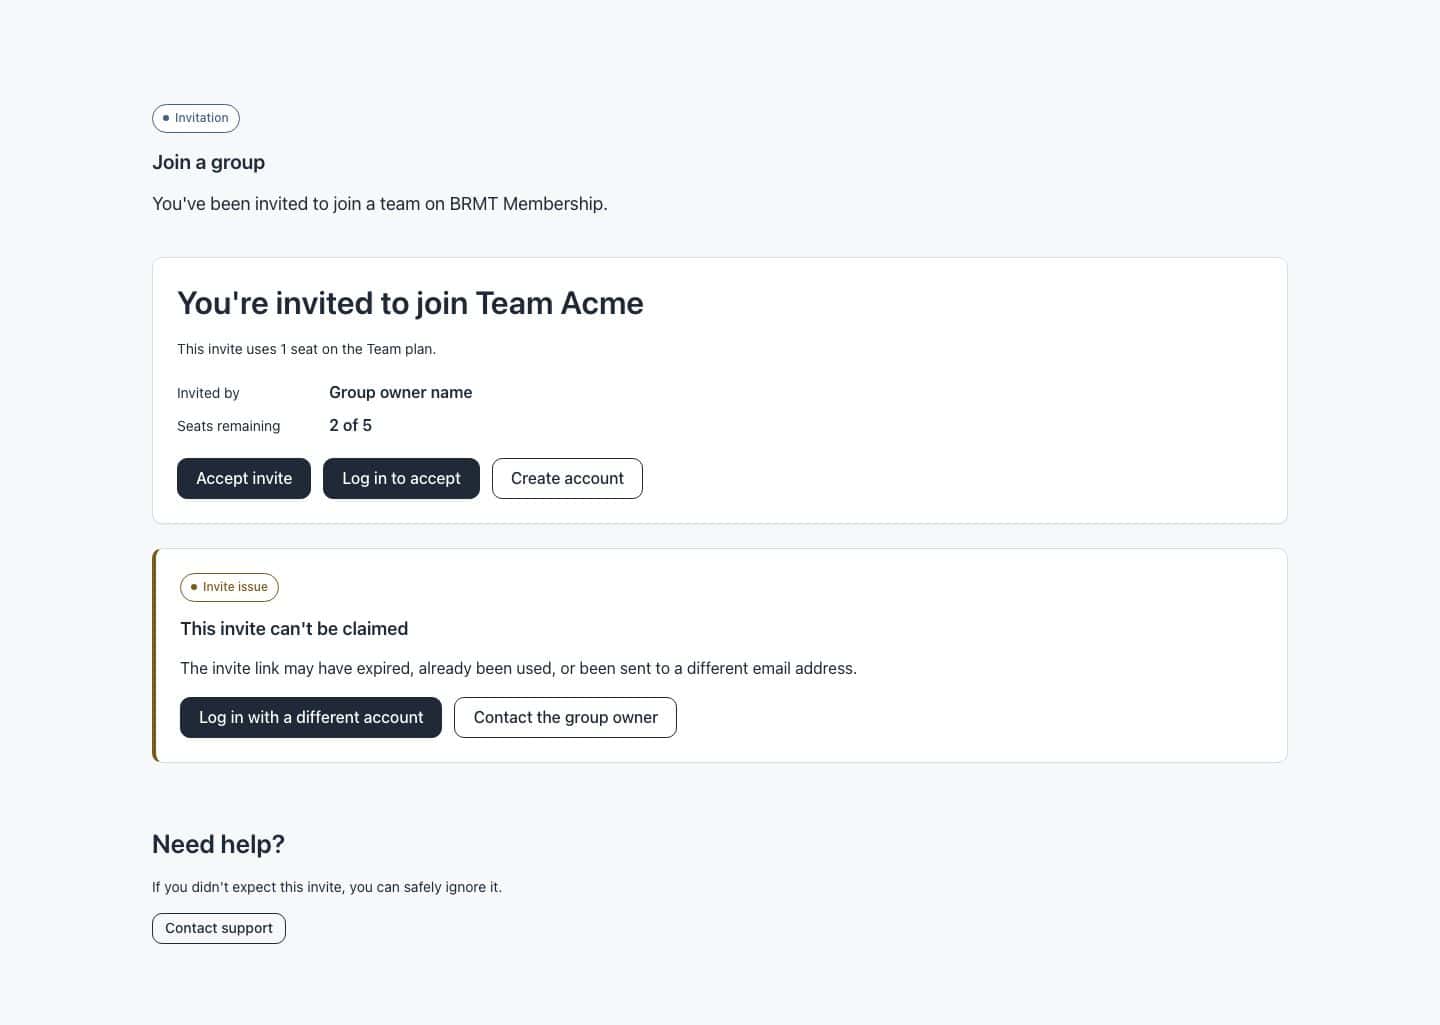The height and width of the screenshot is (1025, 1440).
Task: Click the expired invite link explanation text
Action: pos(518,668)
